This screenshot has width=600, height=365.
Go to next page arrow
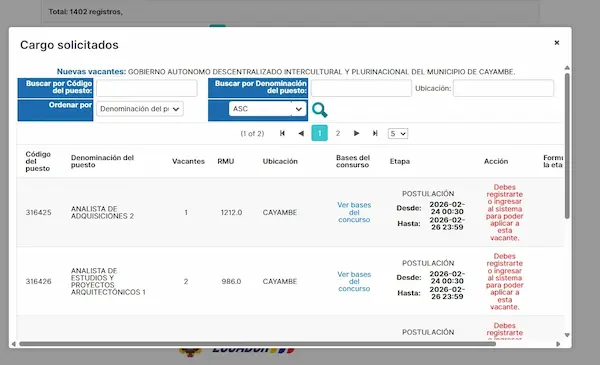click(x=356, y=133)
